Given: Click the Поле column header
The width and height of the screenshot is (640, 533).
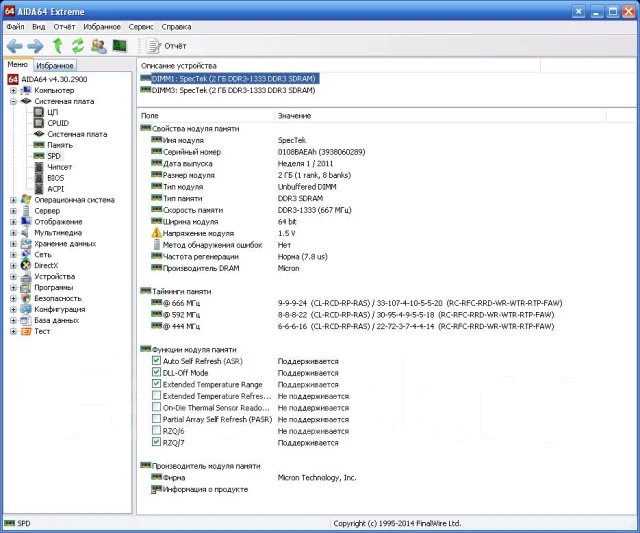Looking at the screenshot, I should click(205, 115).
